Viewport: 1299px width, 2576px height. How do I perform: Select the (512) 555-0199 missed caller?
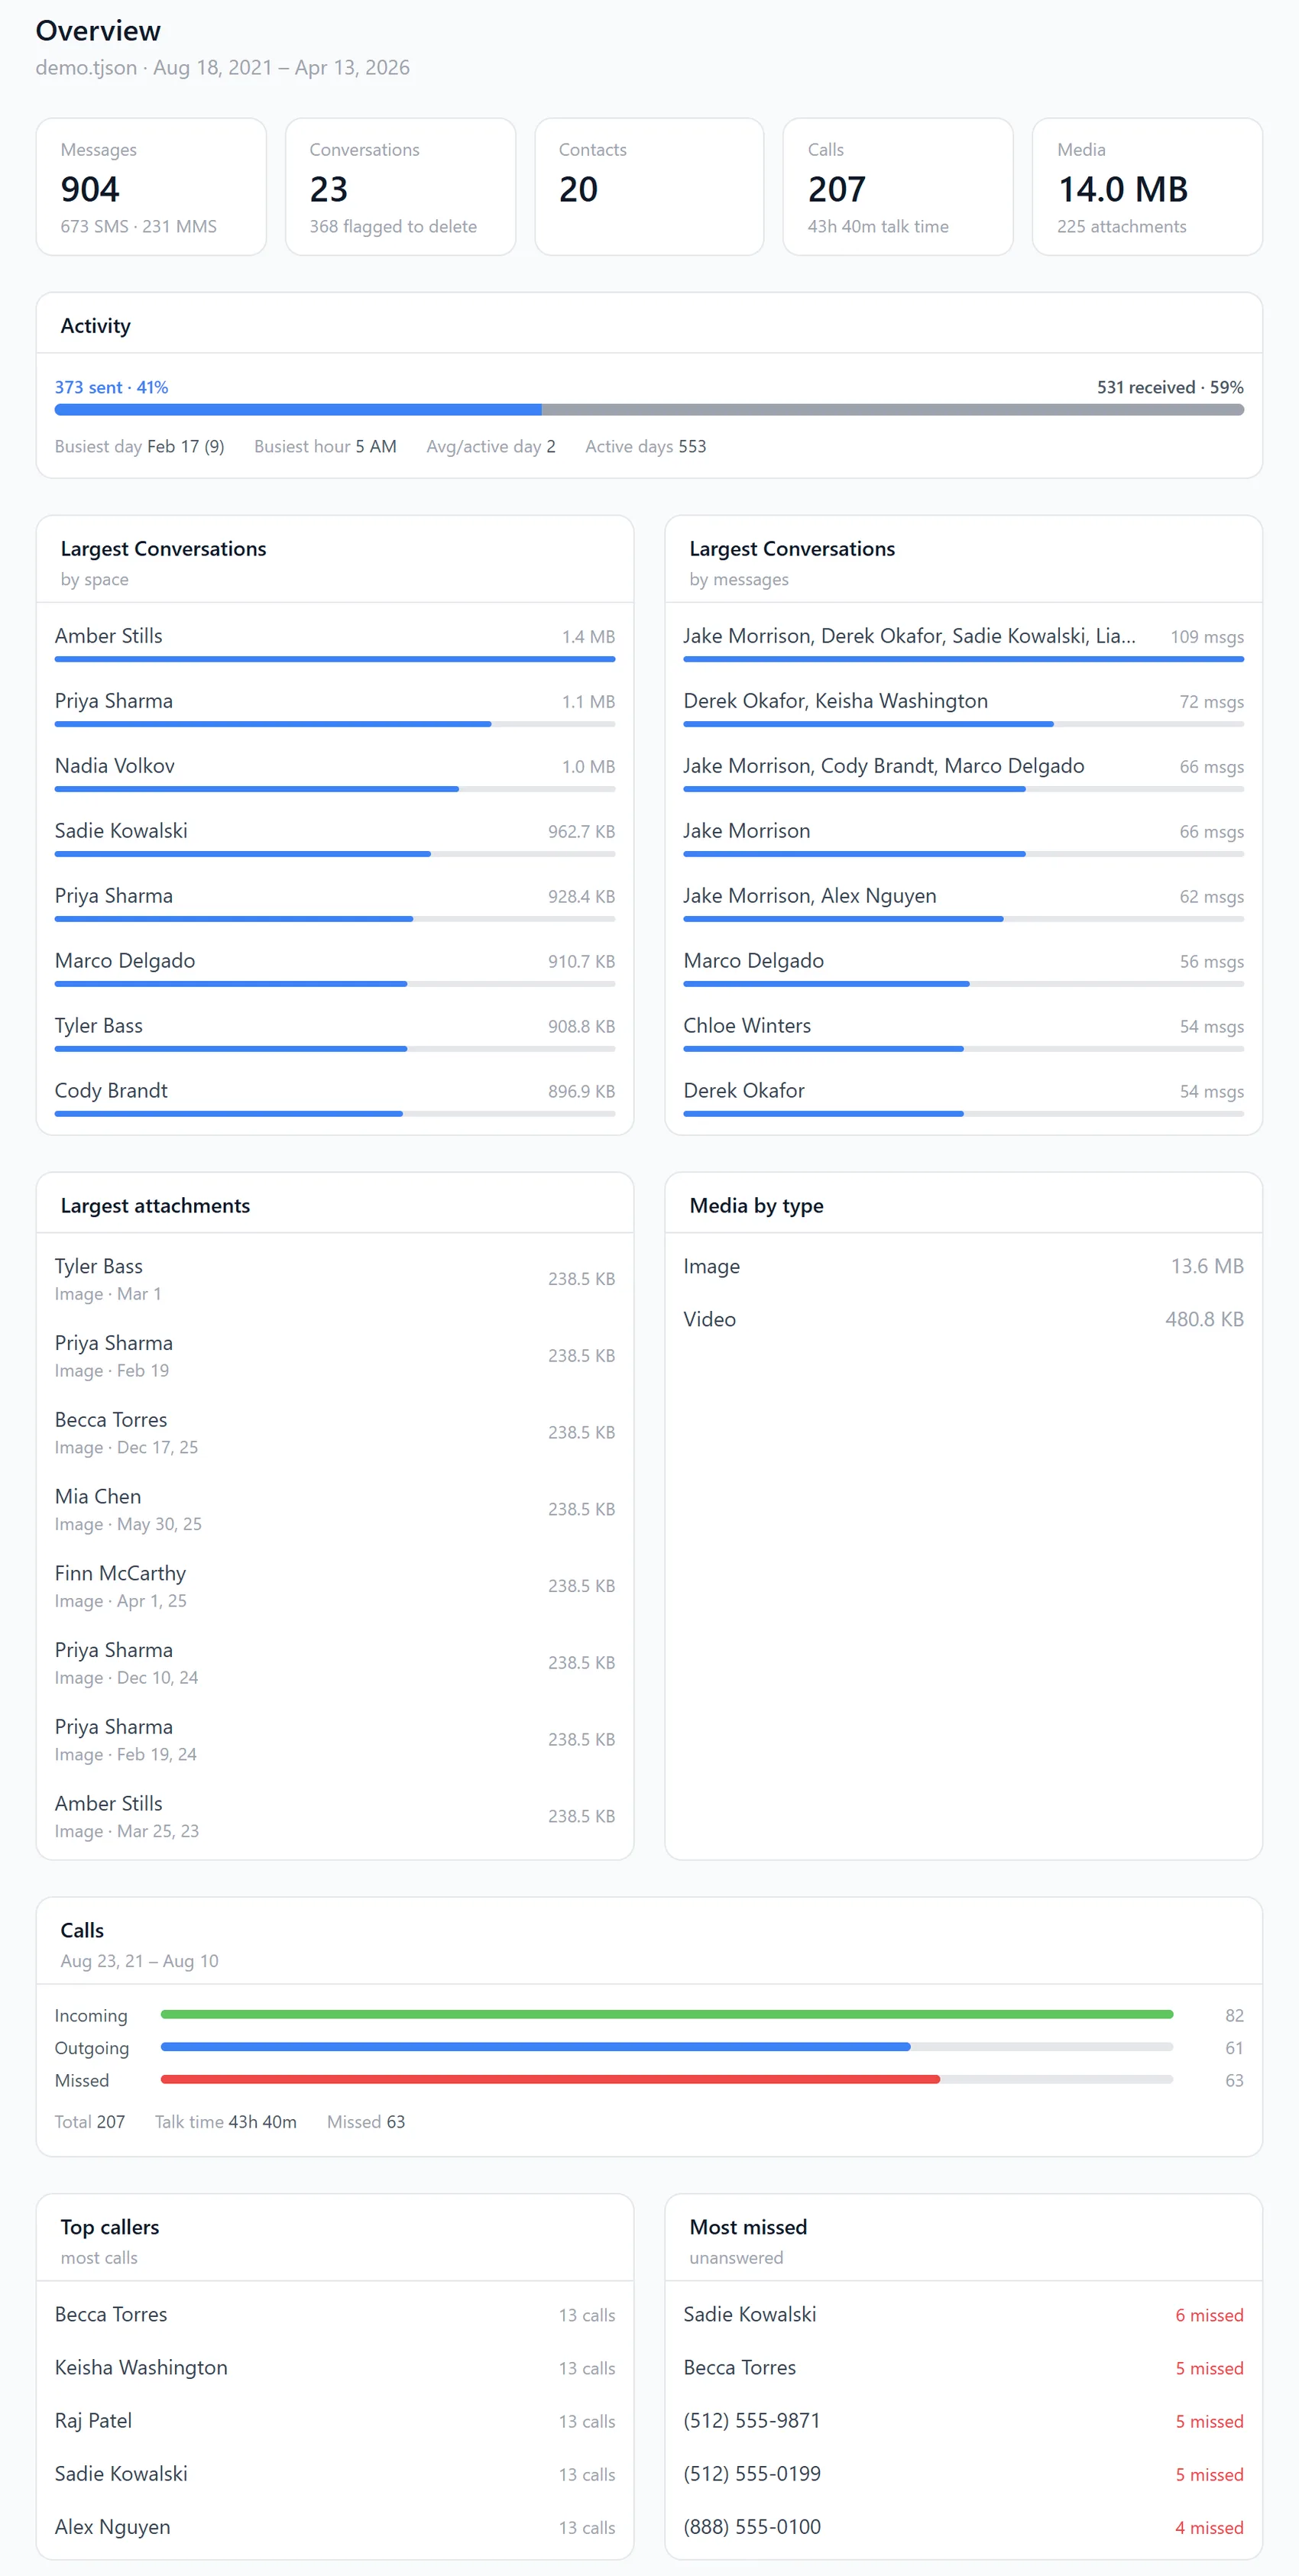tap(963, 2473)
